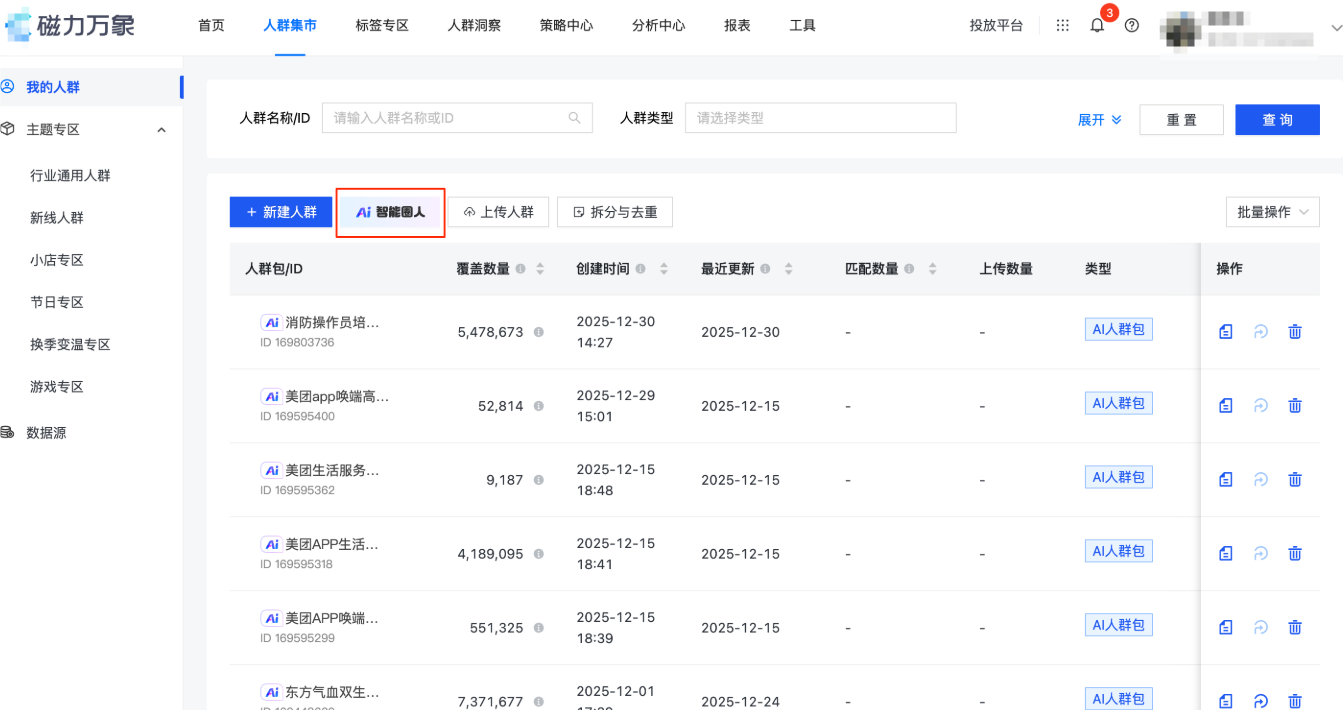View details icon for ID 169595400 row

pos(1226,406)
